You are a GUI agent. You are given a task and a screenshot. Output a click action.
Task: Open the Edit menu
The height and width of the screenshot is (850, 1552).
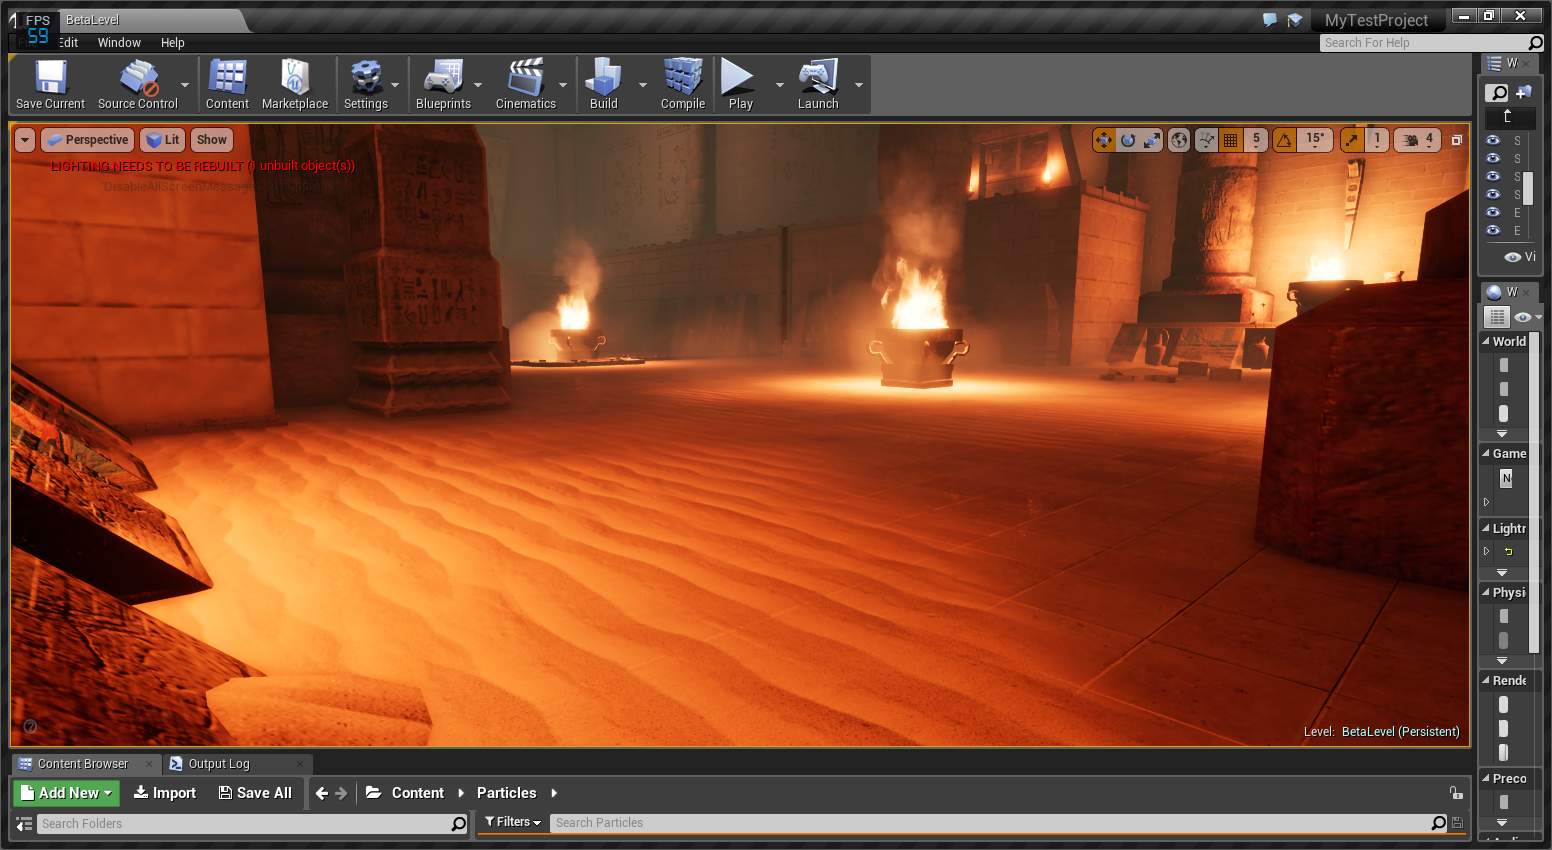[x=68, y=43]
